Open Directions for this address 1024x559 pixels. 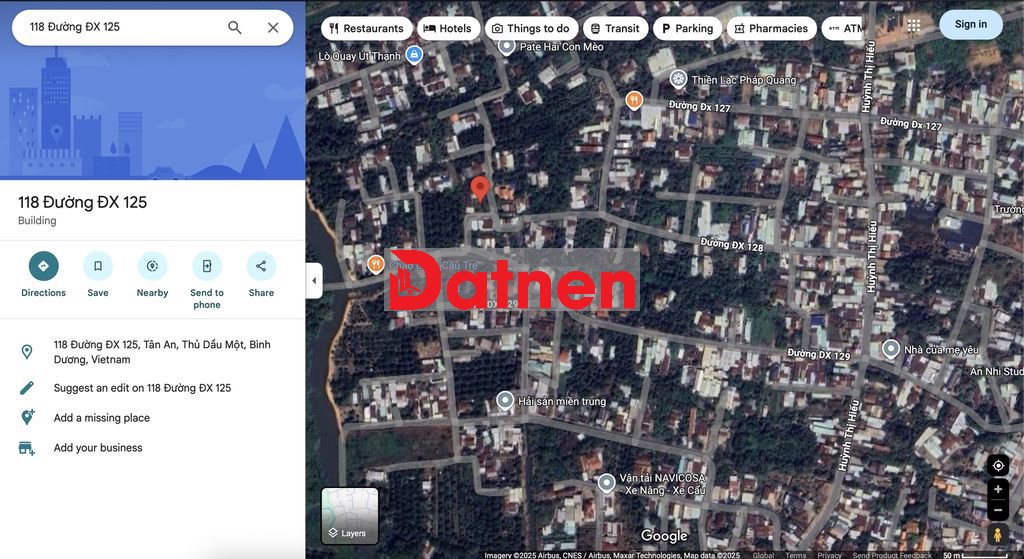point(43,266)
